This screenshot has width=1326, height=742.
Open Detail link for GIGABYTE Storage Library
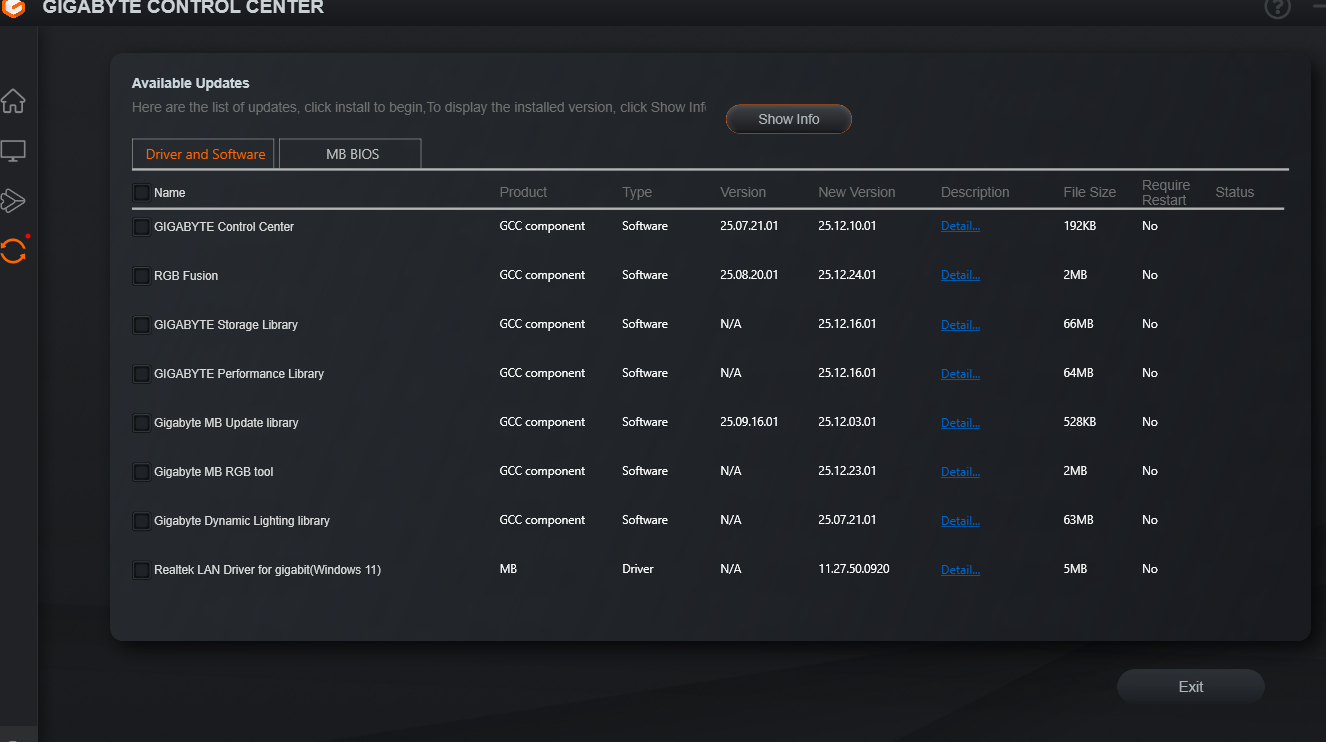click(960, 324)
